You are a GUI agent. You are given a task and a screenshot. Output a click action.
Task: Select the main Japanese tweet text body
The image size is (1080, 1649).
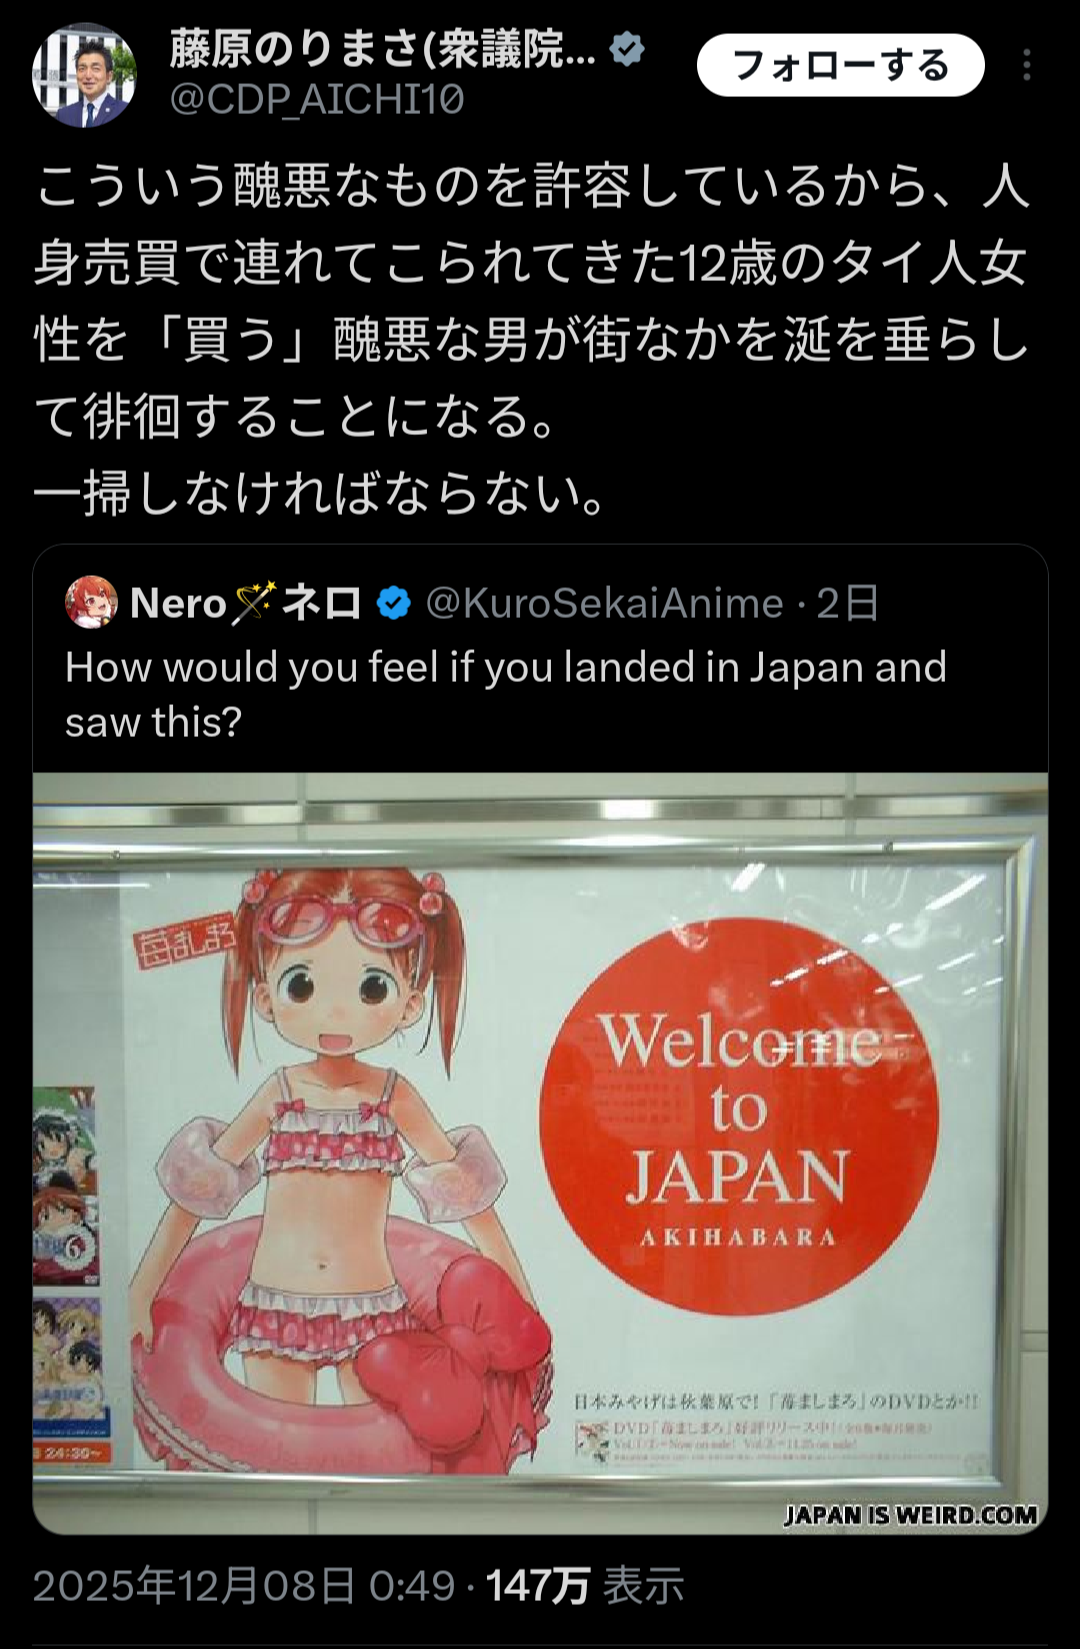pos(531,340)
